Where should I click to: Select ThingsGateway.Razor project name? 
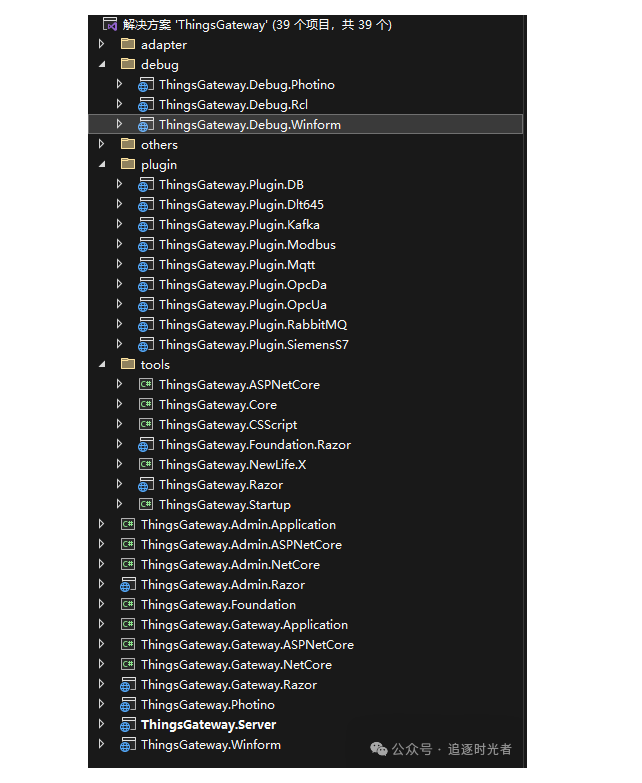pyautogui.click(x=221, y=484)
